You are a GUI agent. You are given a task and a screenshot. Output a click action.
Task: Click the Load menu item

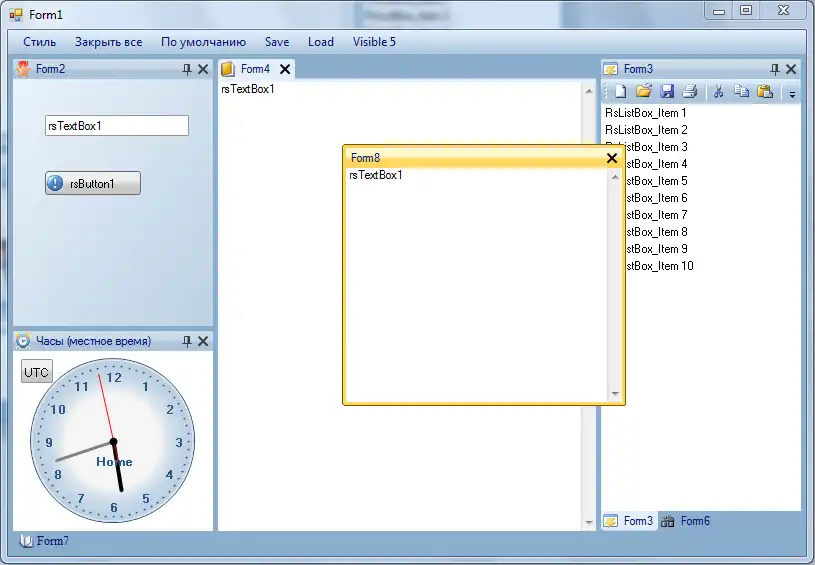click(321, 42)
